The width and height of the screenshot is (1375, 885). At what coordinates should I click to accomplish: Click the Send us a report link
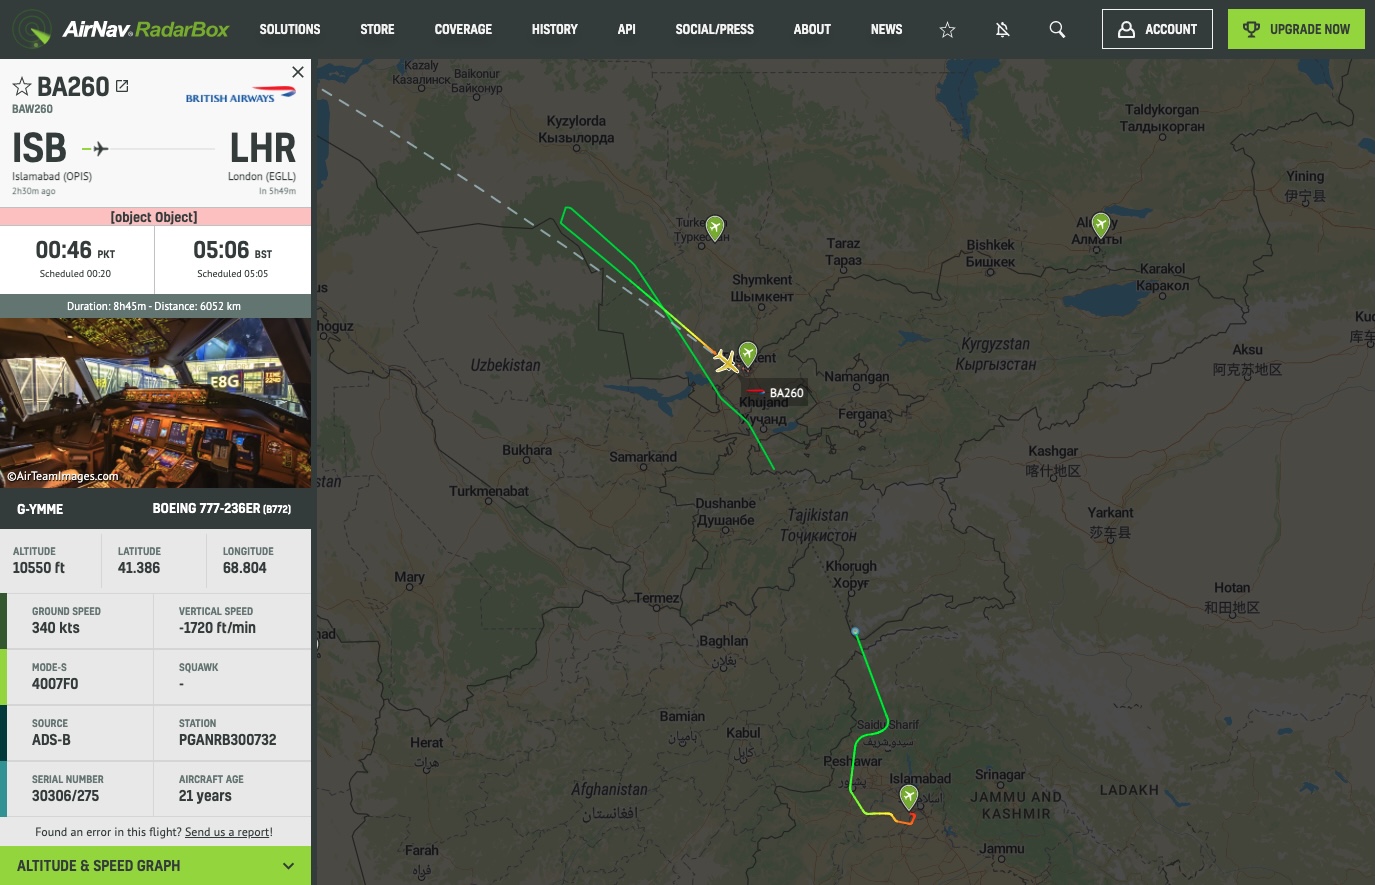point(227,832)
